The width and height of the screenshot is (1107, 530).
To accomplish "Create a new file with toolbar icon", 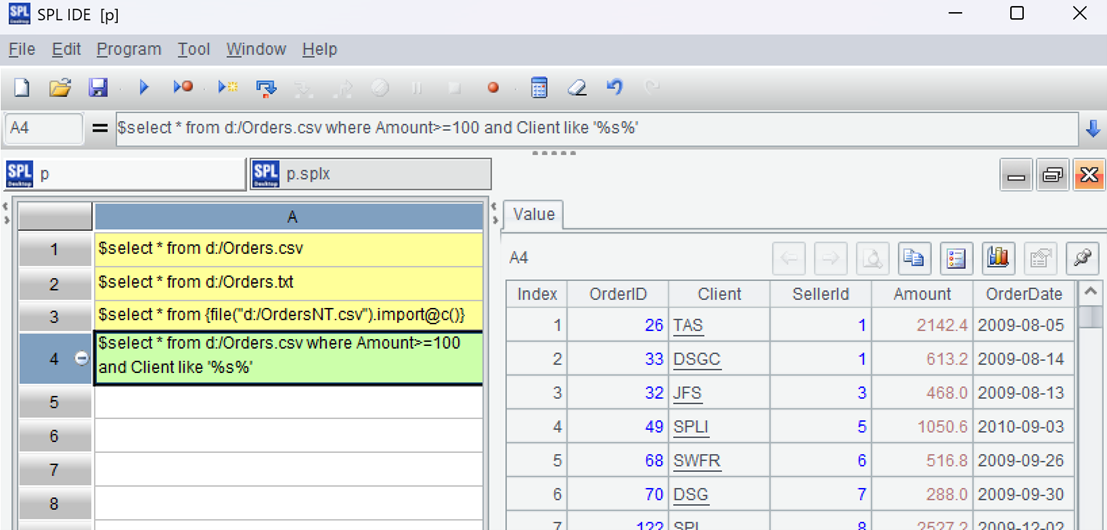I will (22, 88).
